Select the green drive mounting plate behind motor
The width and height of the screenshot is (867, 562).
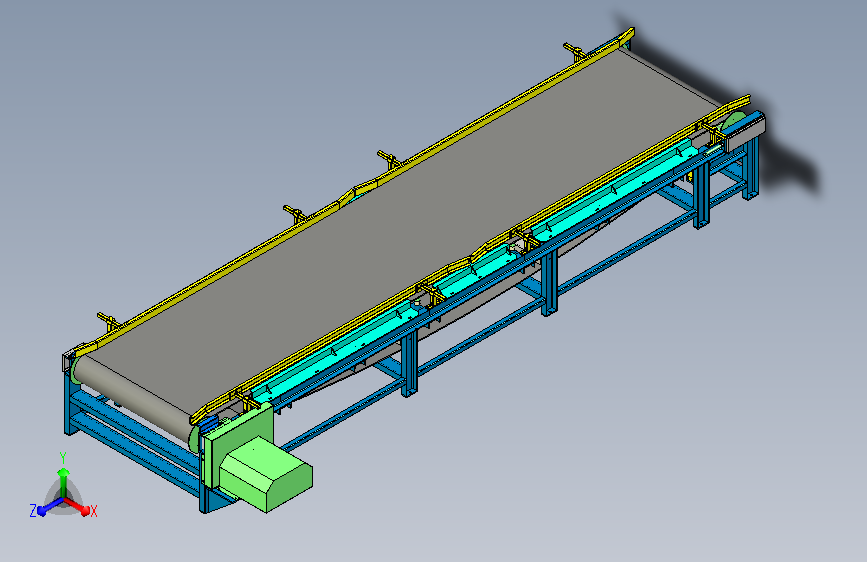(238, 437)
